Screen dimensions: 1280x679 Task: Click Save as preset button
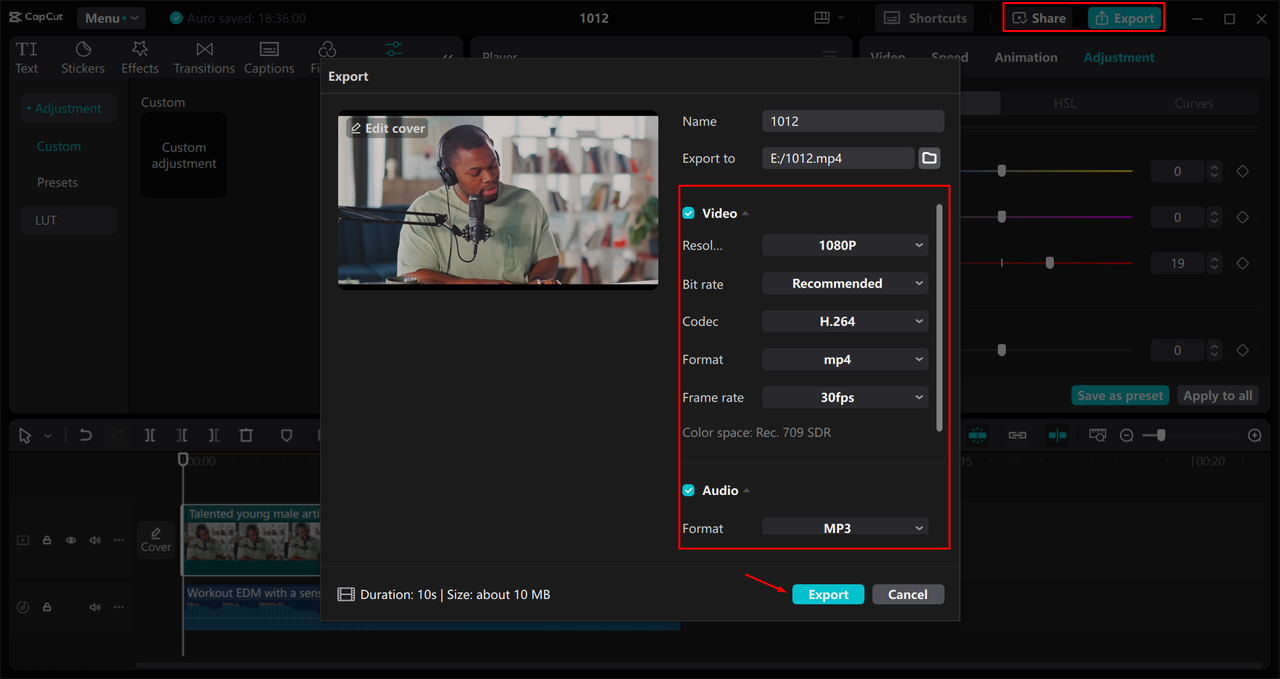(x=1120, y=395)
